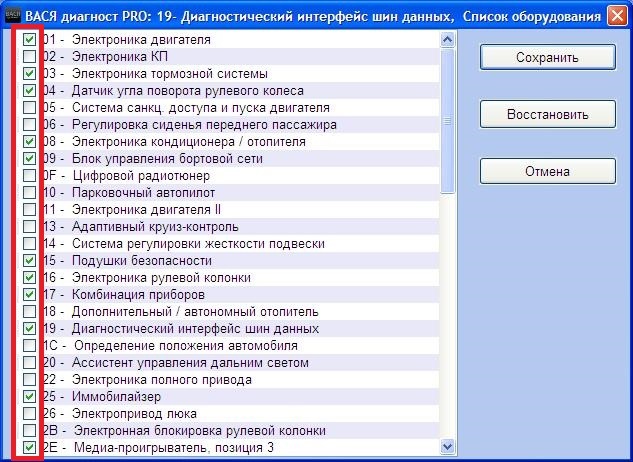Select text 'Парковочный автопилот'
Viewport: 633px width, 462px height.
144,193
